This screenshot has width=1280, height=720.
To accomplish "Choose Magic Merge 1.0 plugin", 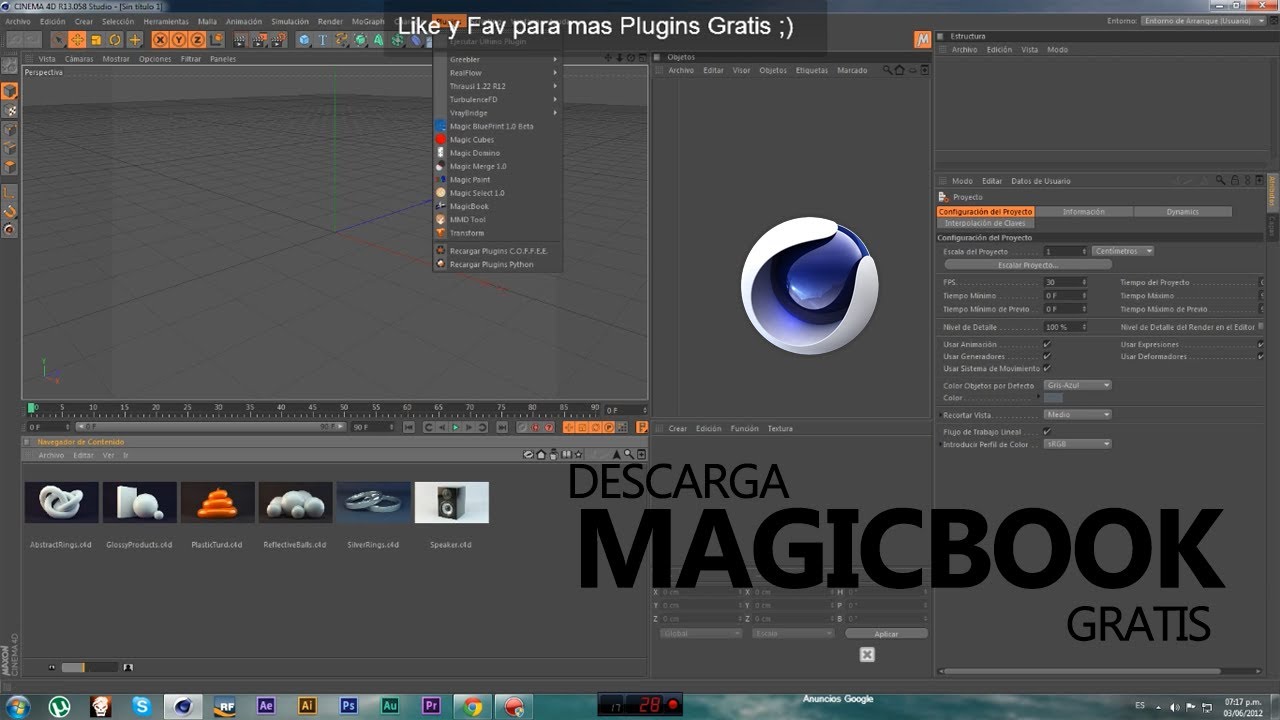I will [478, 166].
